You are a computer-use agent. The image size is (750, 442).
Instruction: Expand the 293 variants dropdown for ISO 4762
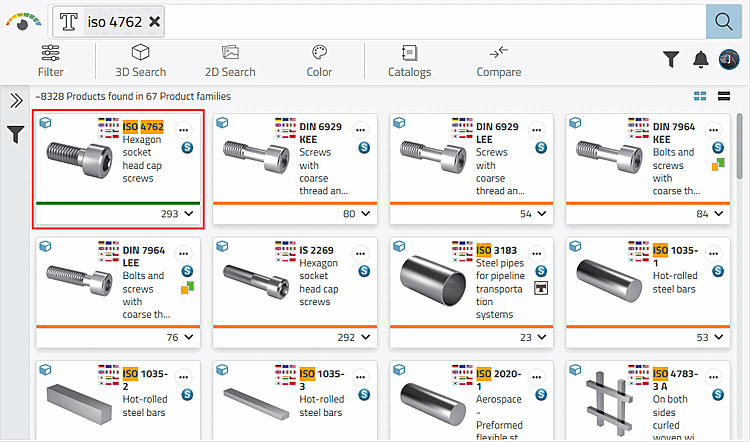188,214
